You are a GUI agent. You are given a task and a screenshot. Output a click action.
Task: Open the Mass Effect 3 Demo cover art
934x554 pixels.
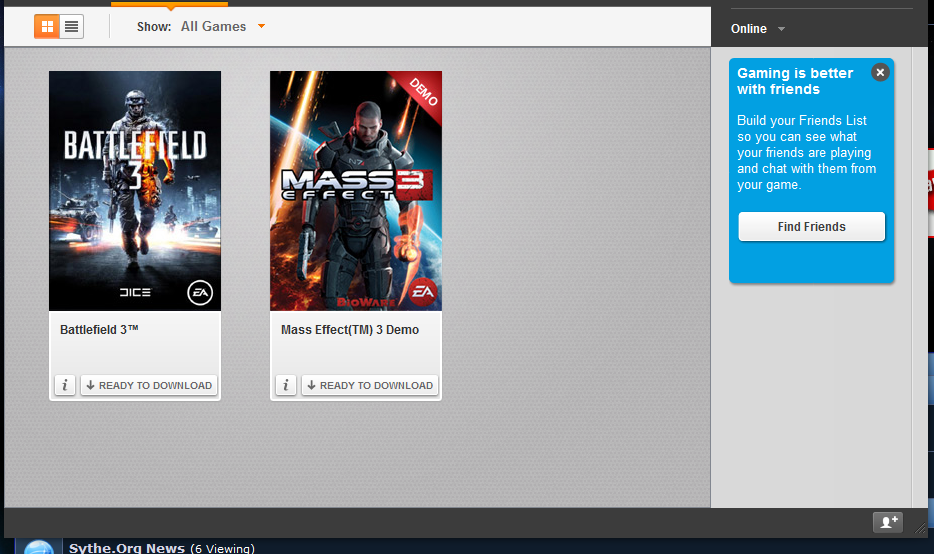coord(356,191)
